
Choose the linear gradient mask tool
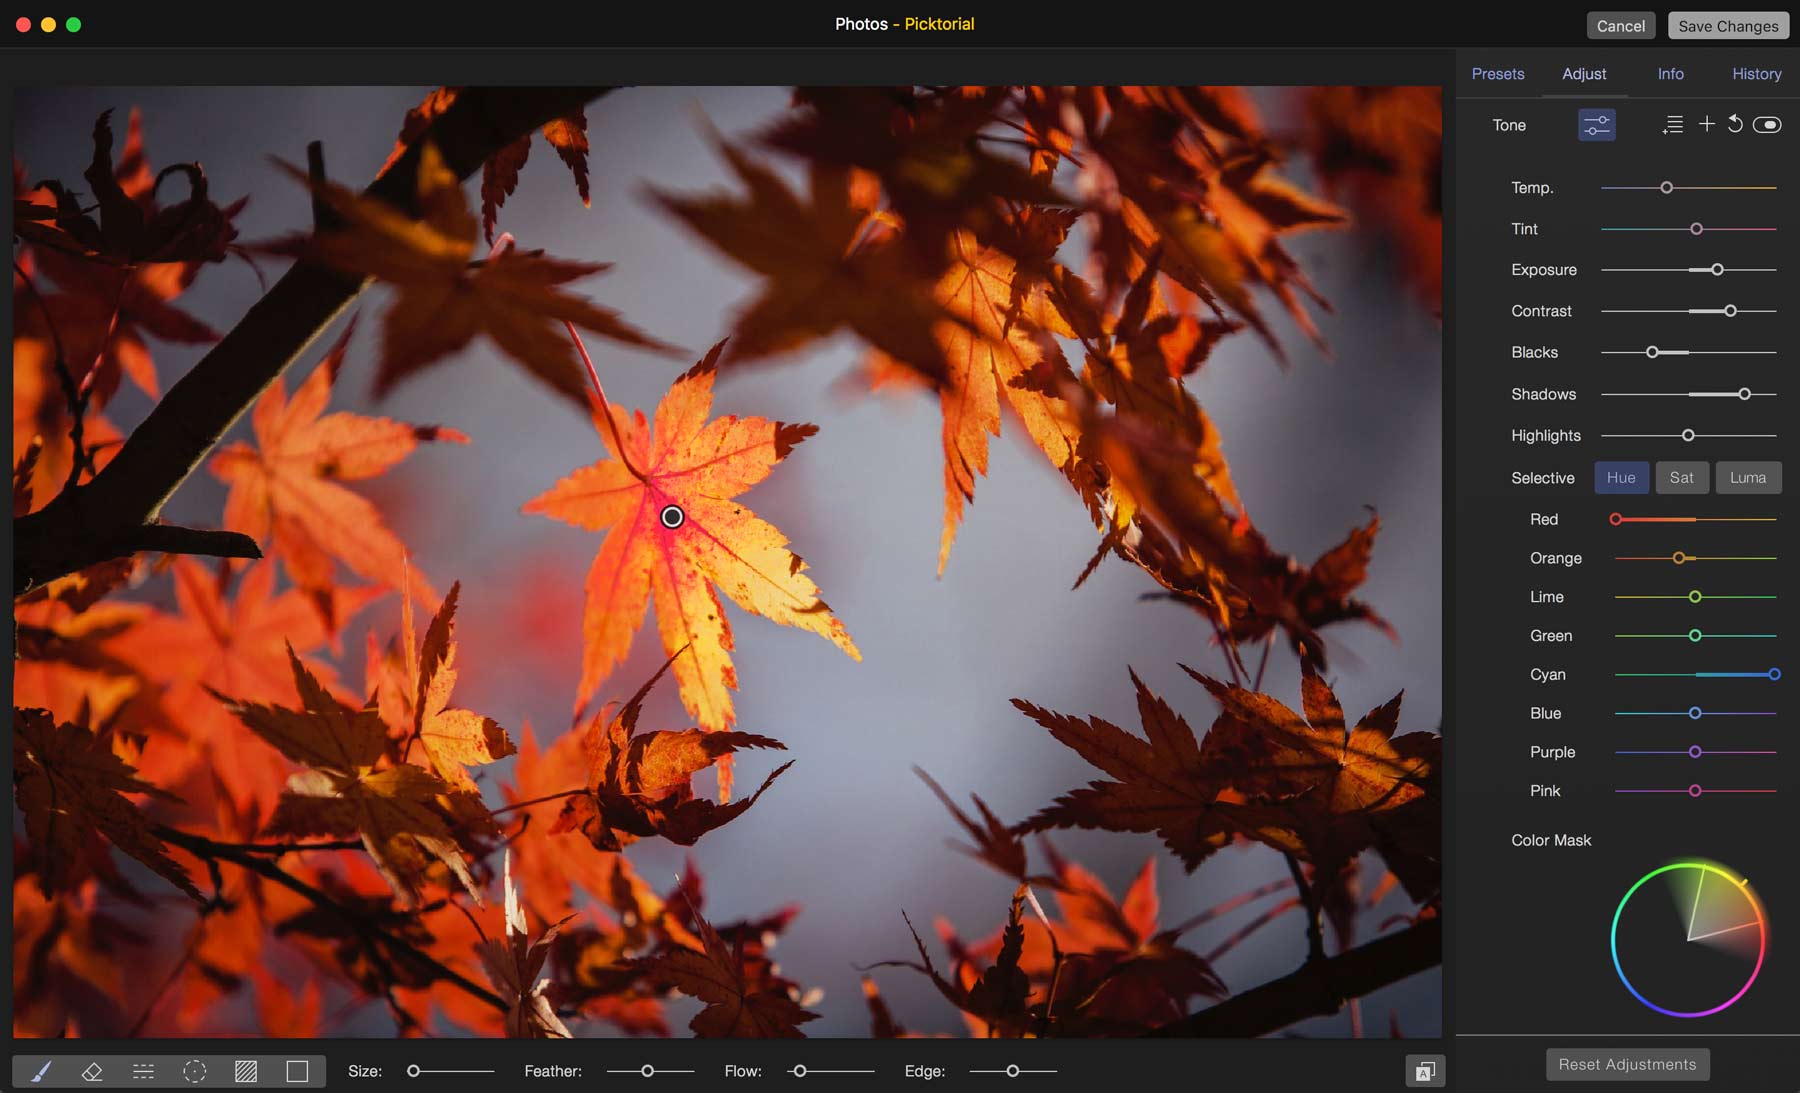point(143,1071)
